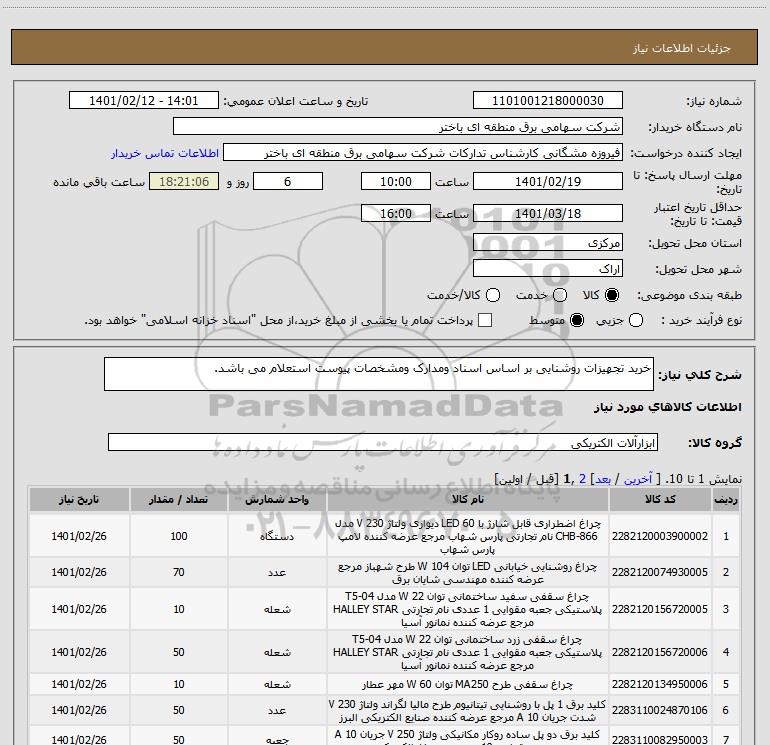The image size is (770, 745).
Task: Select item code 2283110082950003
Action: click(x=660, y=739)
